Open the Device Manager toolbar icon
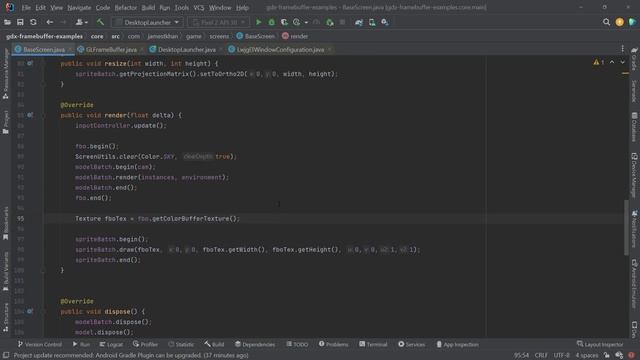Viewport: 640px width, 360px height. pyautogui.click(x=372, y=22)
